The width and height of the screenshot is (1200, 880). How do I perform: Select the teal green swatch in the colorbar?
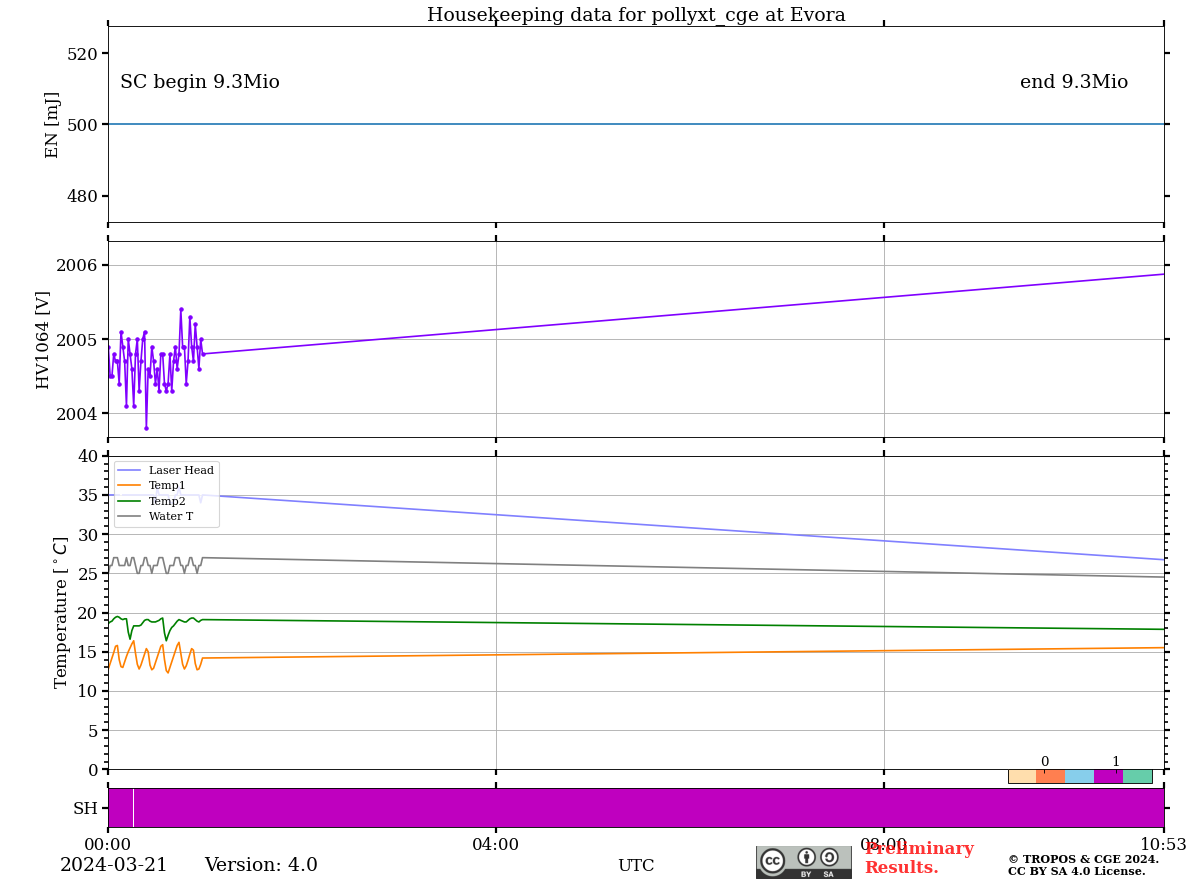pyautogui.click(x=1137, y=776)
